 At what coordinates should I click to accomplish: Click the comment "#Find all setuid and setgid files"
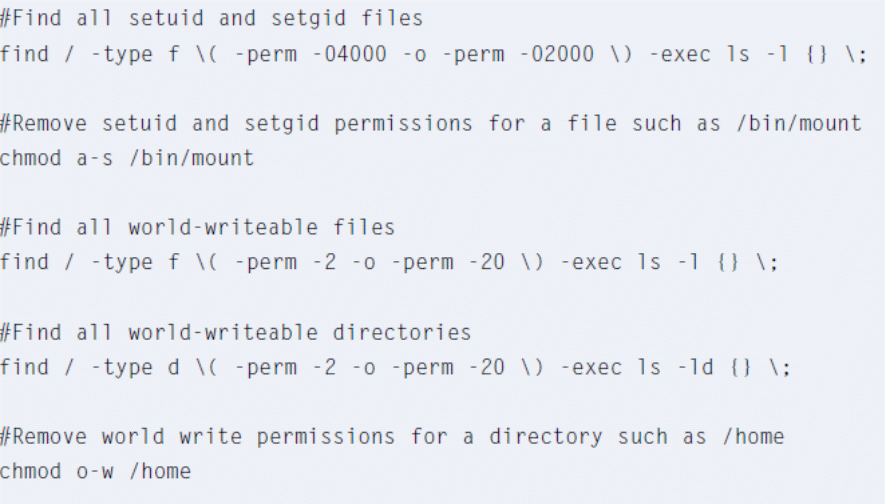click(211, 19)
